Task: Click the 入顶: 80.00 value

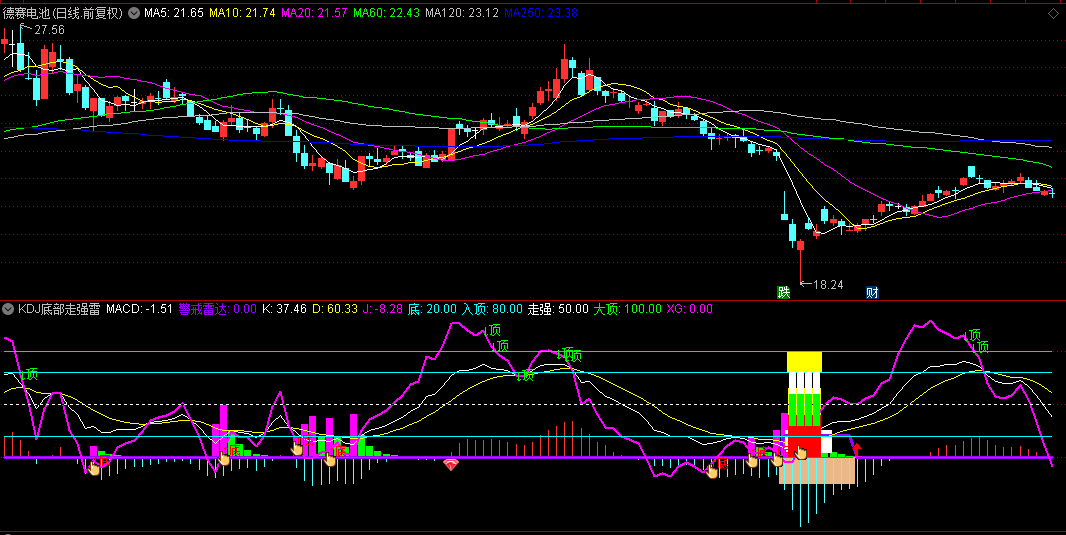Action: coord(492,309)
